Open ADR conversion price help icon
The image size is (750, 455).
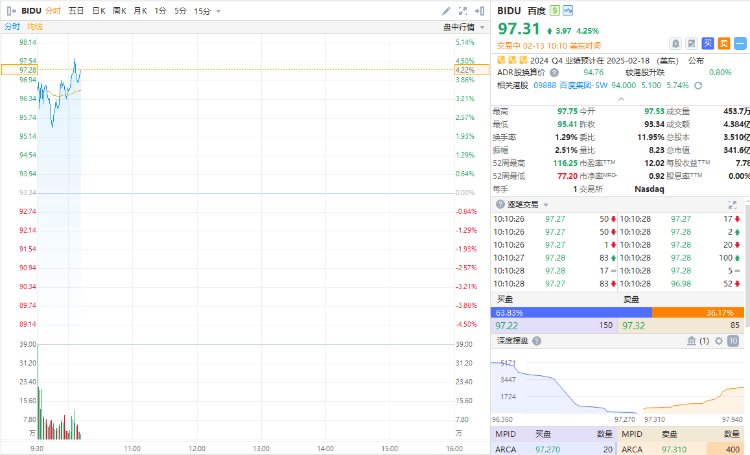(554, 72)
